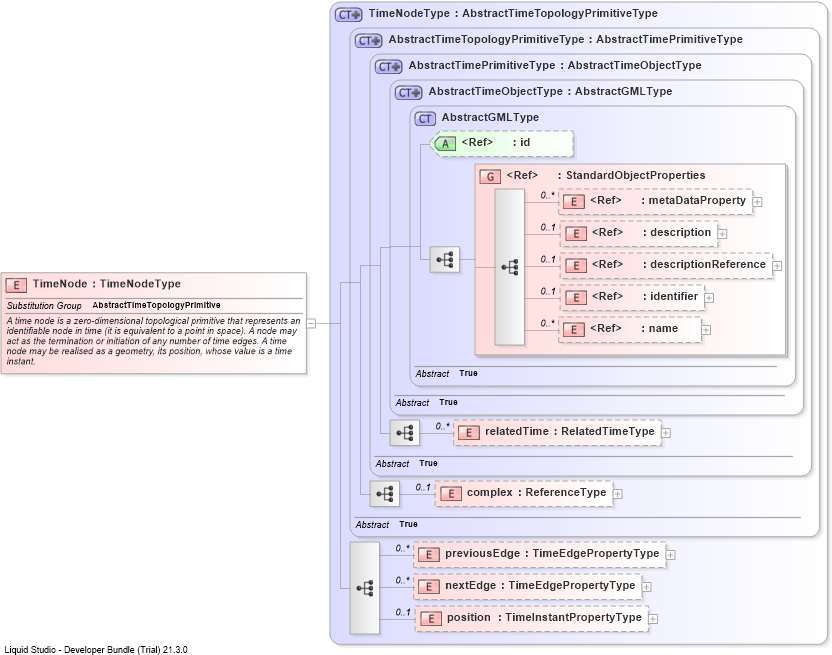The width and height of the screenshot is (832, 655).
Task: Select the sequence icon before relatedTime
Action: pos(405,433)
